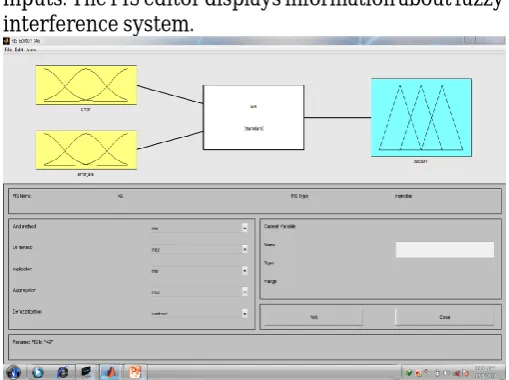Switch to MATLAB taskbar icon

(111, 372)
